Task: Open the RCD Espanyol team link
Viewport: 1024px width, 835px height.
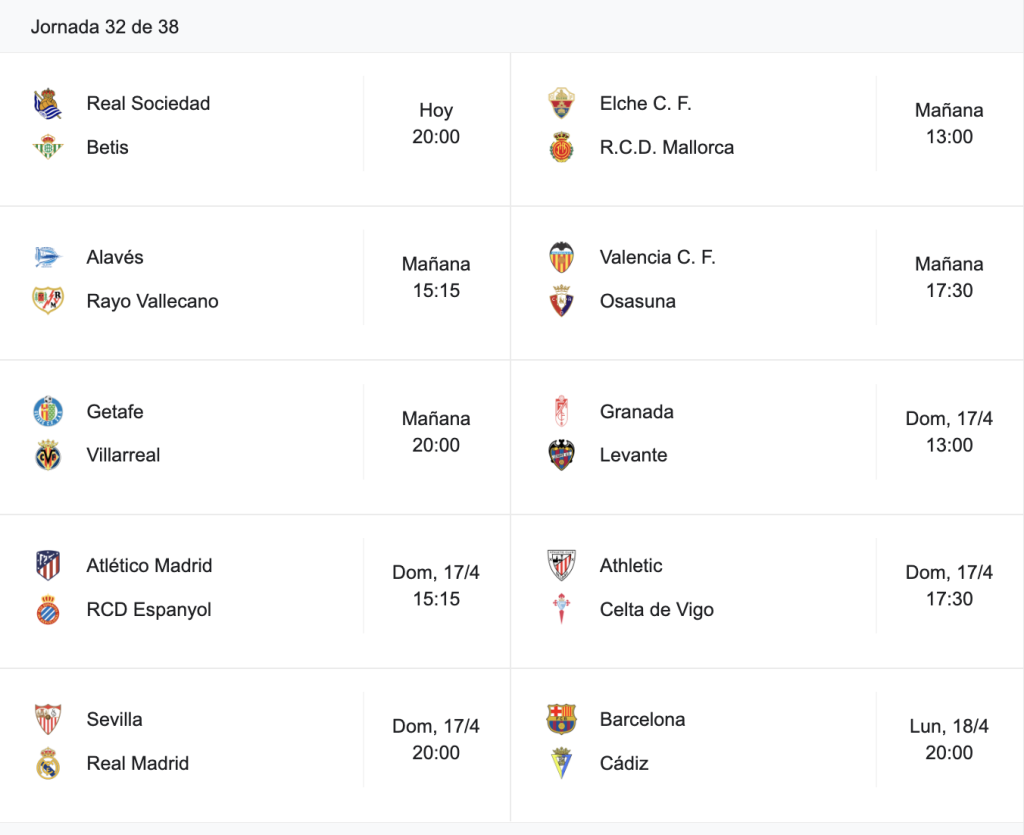Action: pos(149,609)
